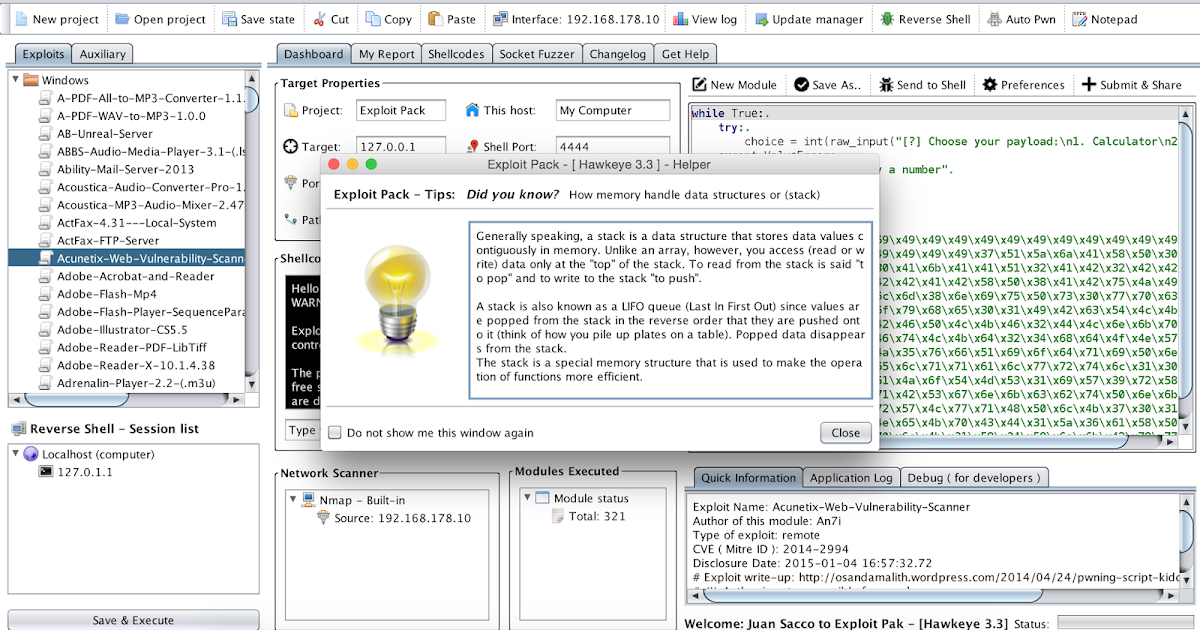Open the Debug (for developers) tab

pos(975,478)
